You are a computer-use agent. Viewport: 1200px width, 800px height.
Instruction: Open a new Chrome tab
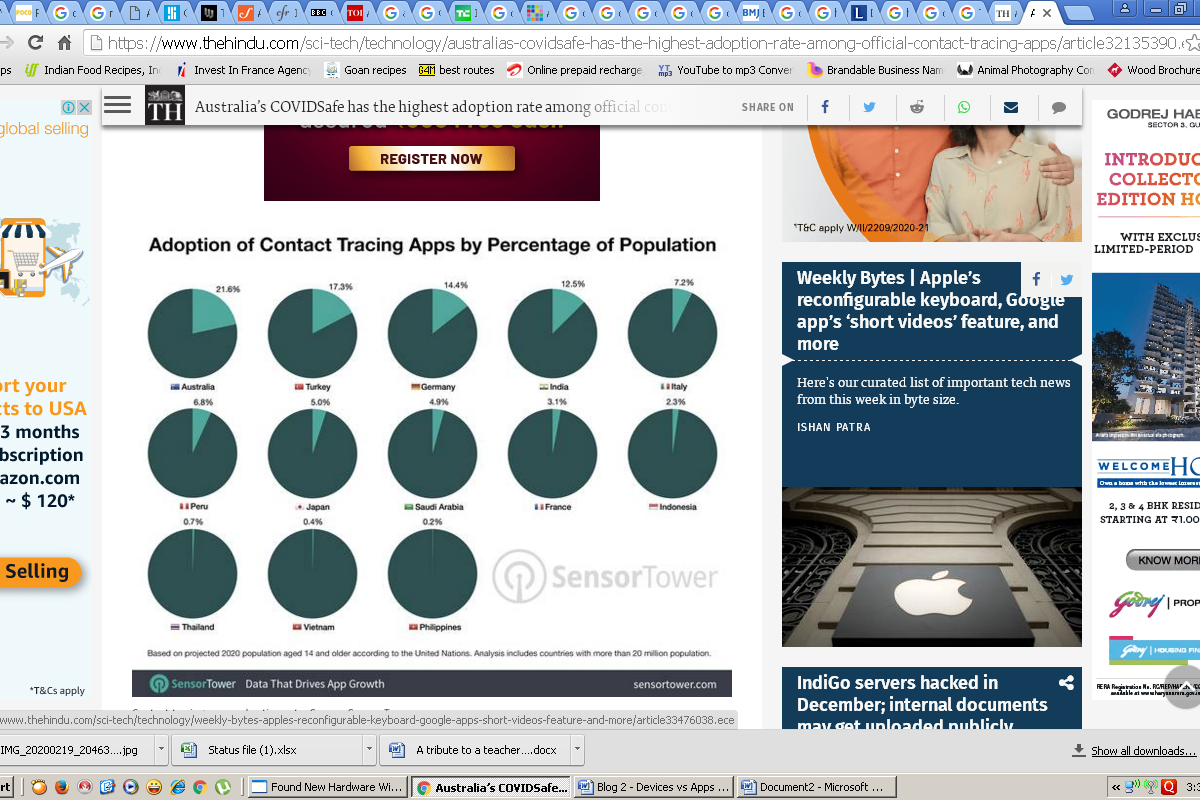coord(1078,14)
